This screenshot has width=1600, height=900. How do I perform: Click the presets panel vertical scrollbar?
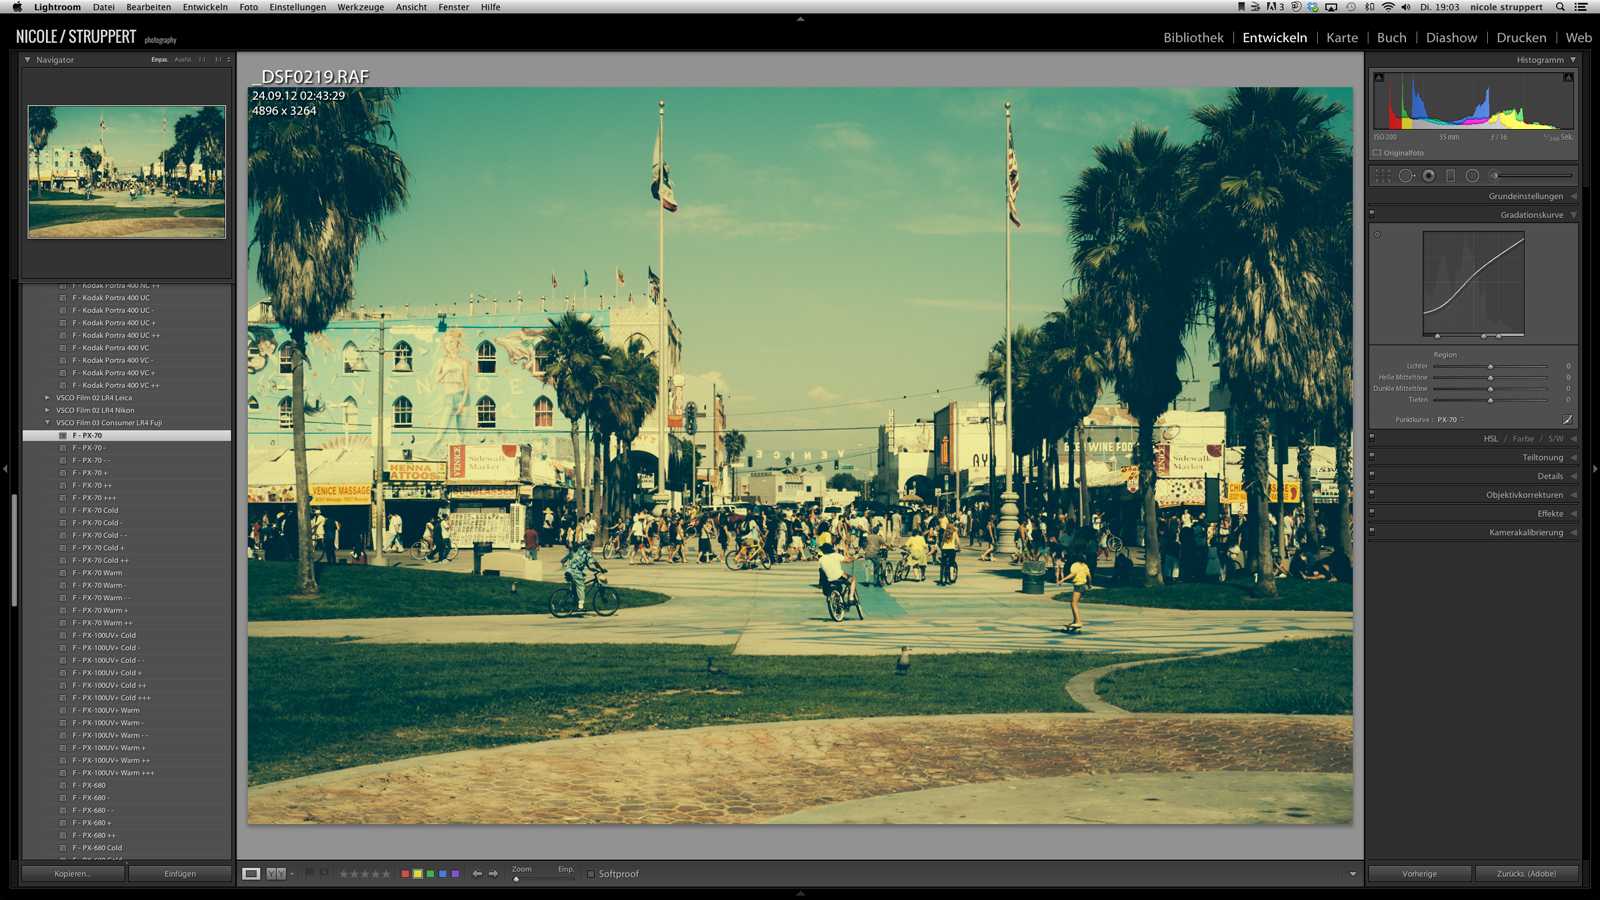coord(14,550)
